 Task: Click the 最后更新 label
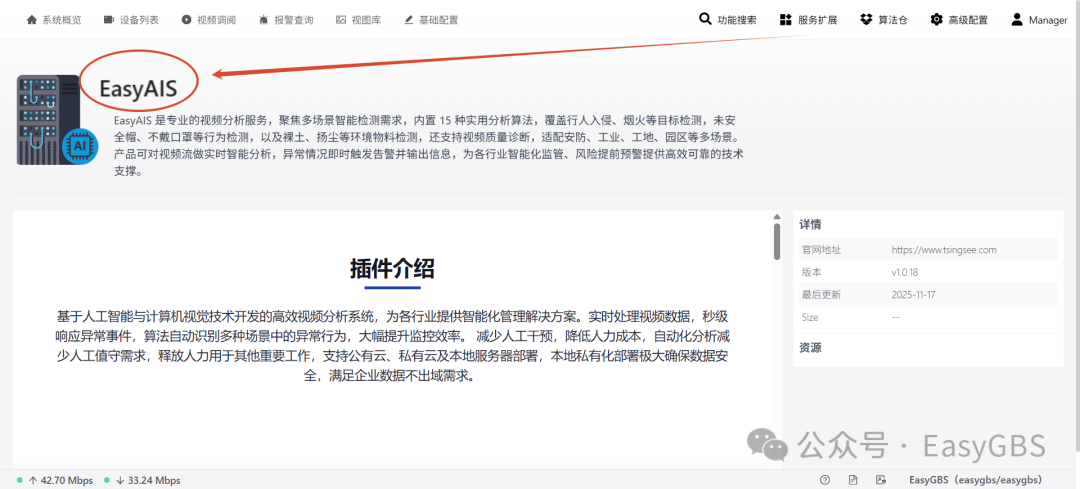[x=821, y=295]
